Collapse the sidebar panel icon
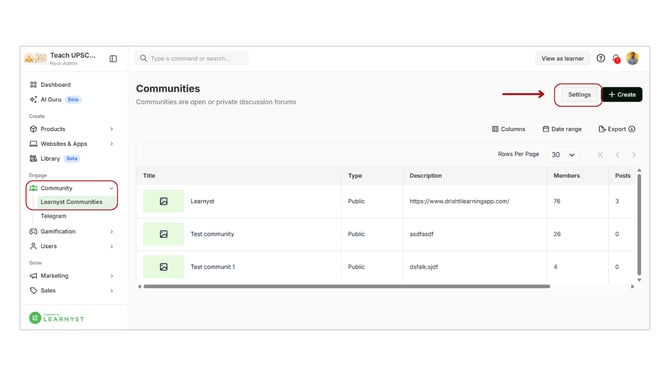This screenshot has width=670, height=376. coord(113,59)
